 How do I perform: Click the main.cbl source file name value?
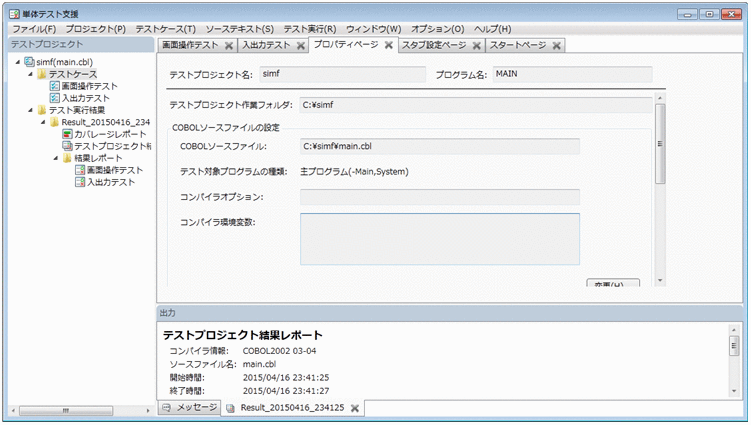260,364
